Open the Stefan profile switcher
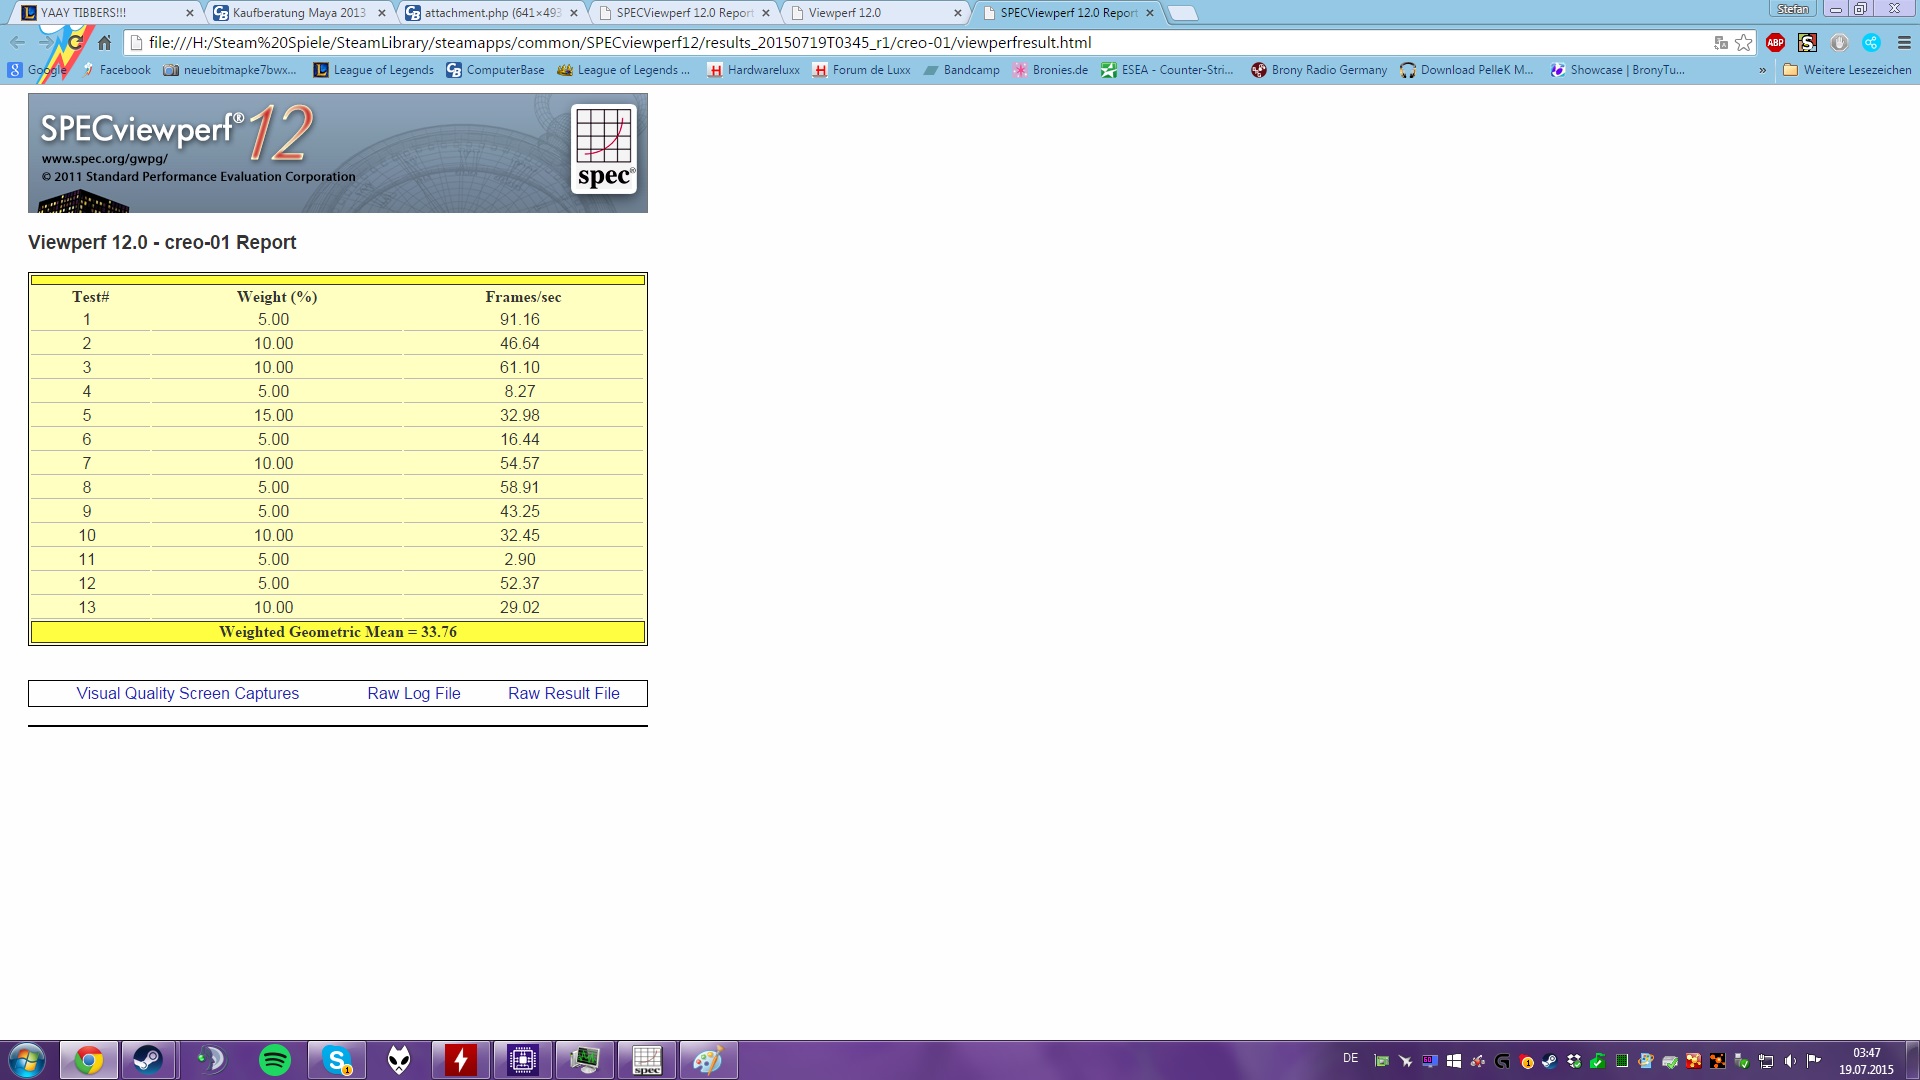1920x1080 pixels. (x=1793, y=9)
